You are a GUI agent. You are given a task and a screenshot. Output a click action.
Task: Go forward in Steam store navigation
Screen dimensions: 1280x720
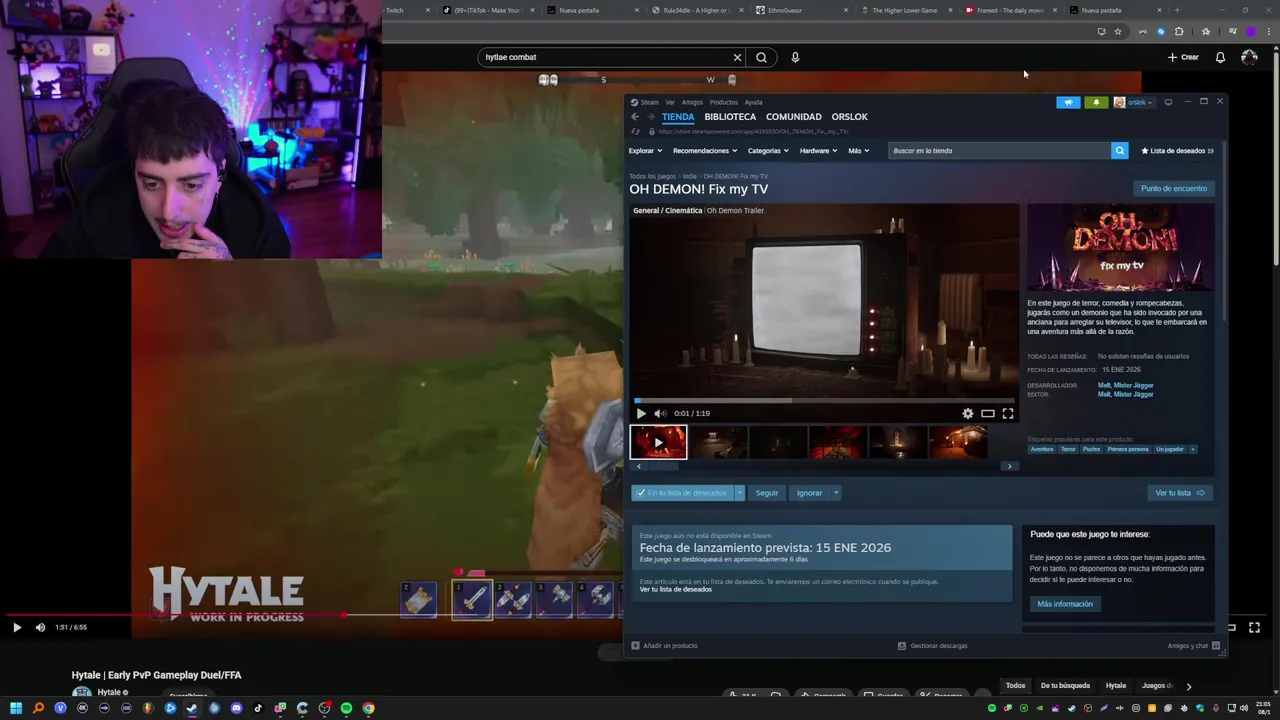point(650,117)
